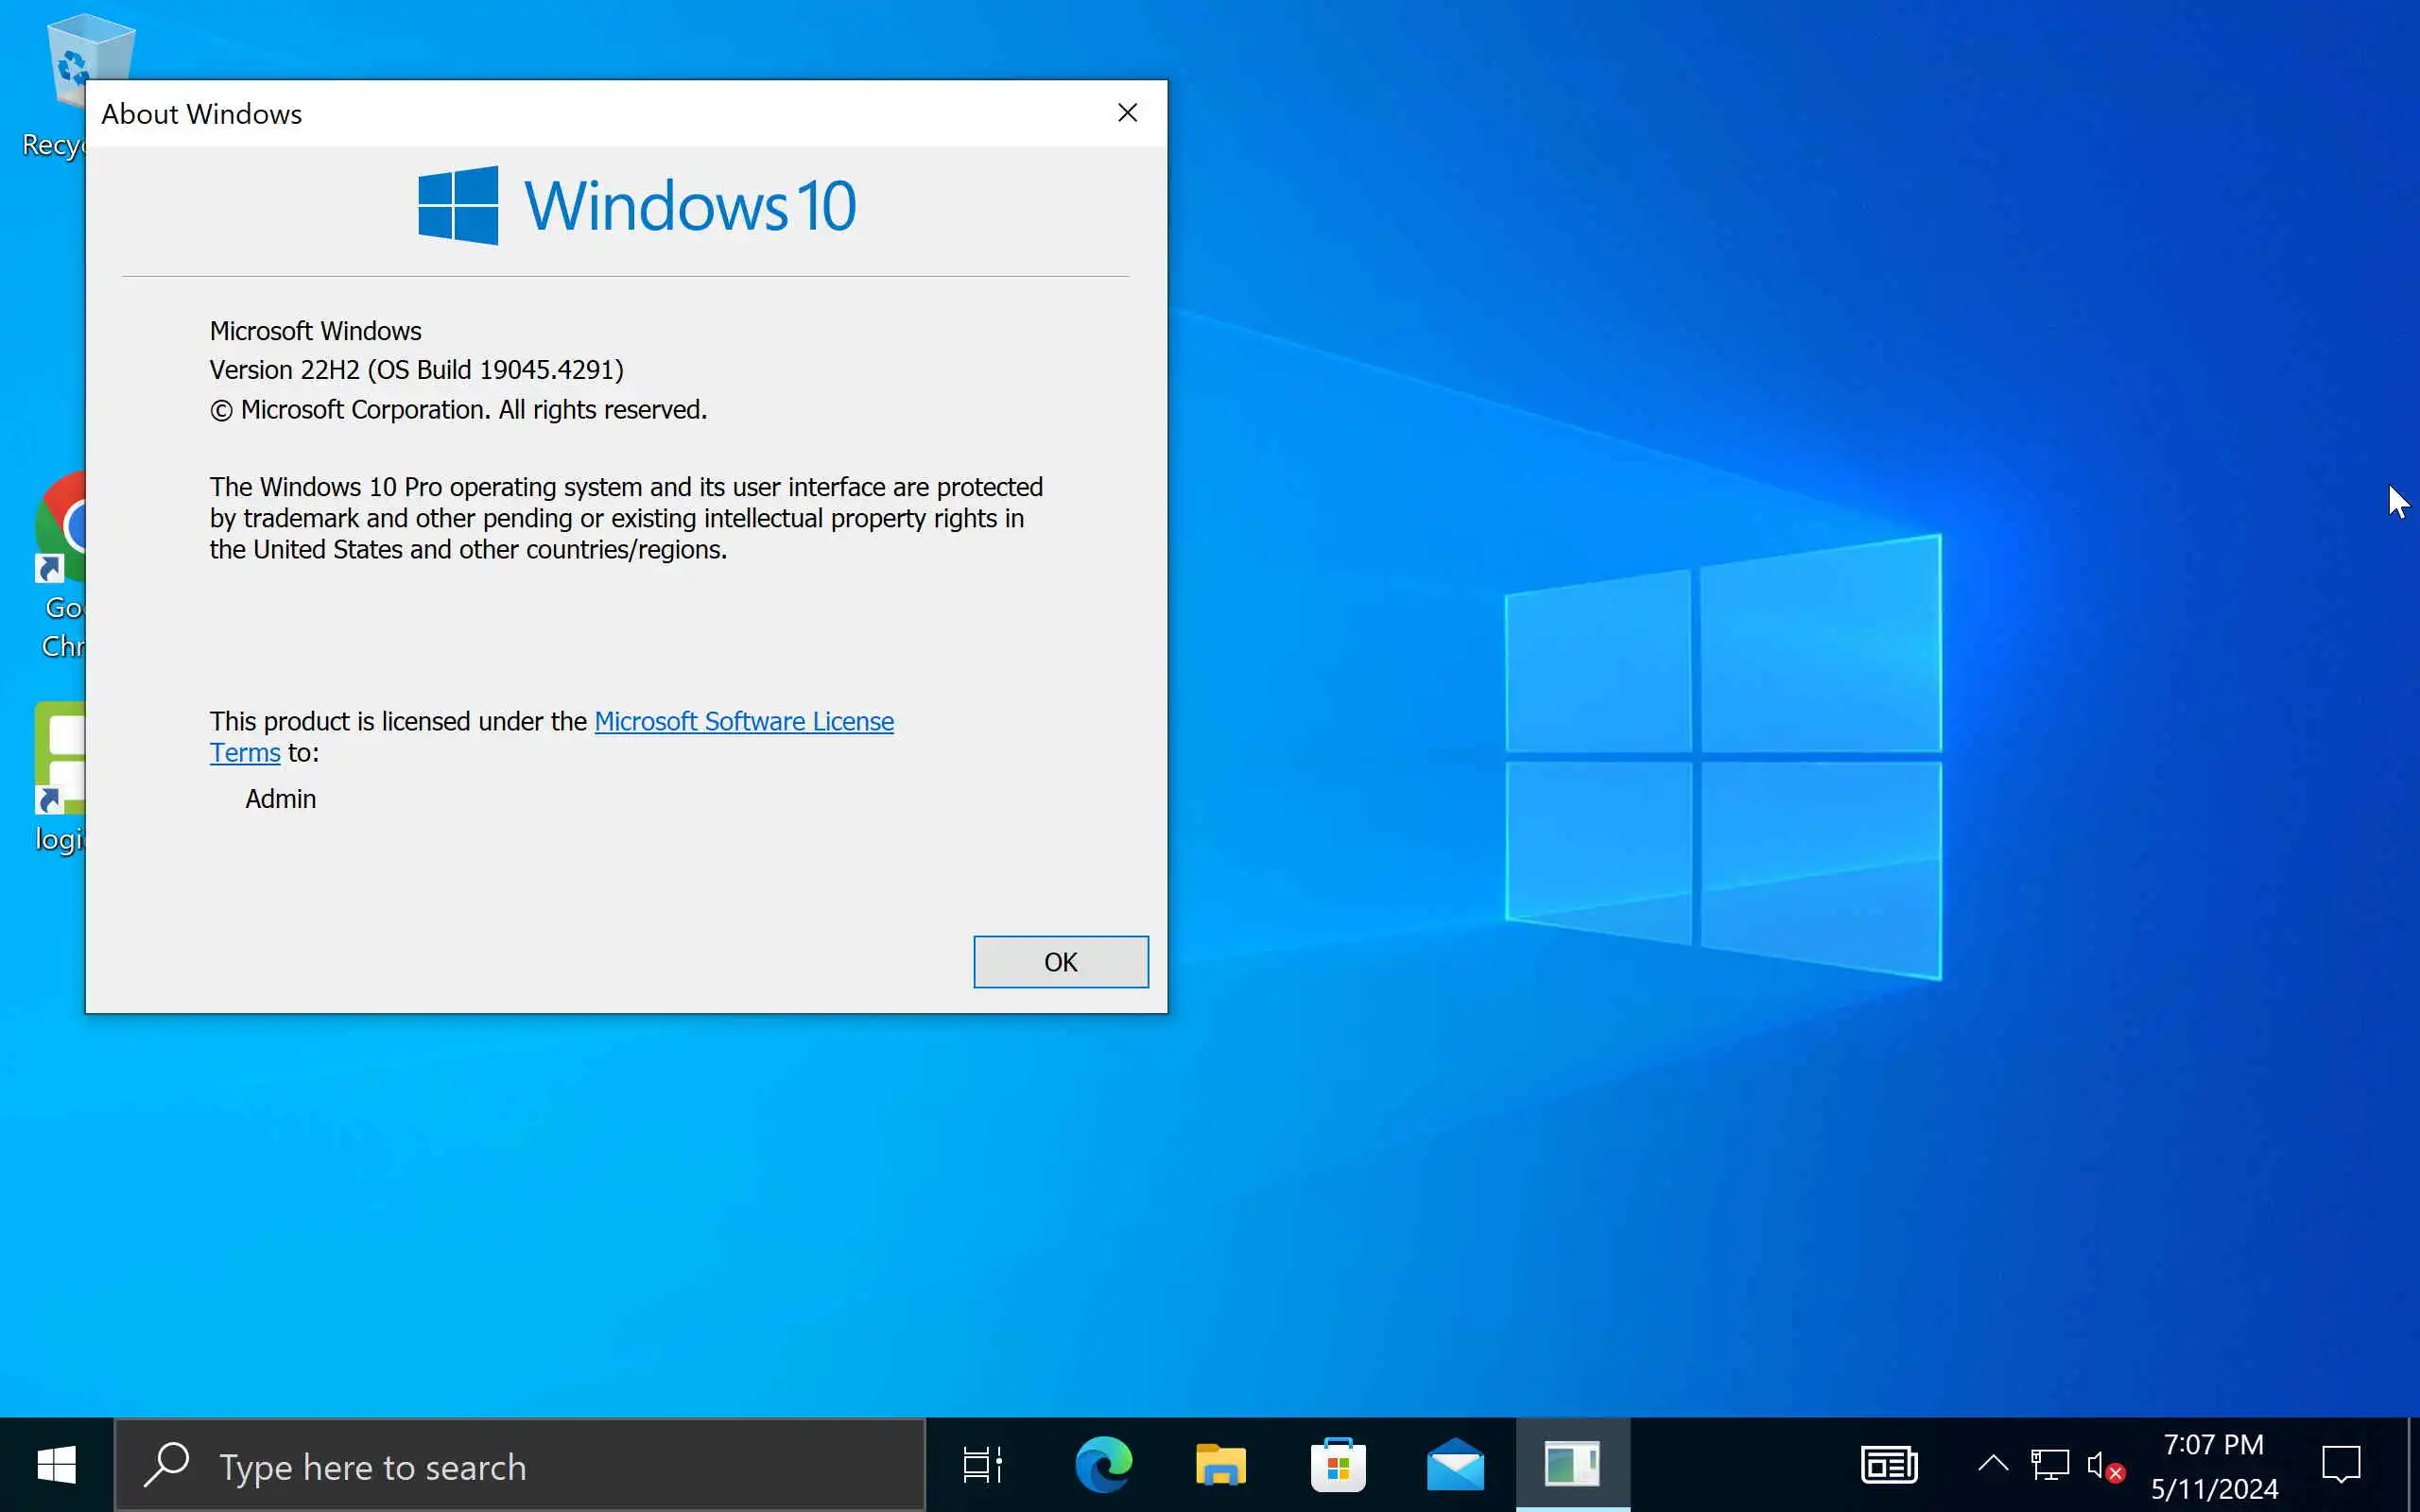
Task: Open network status tray icon
Action: coord(2049,1465)
